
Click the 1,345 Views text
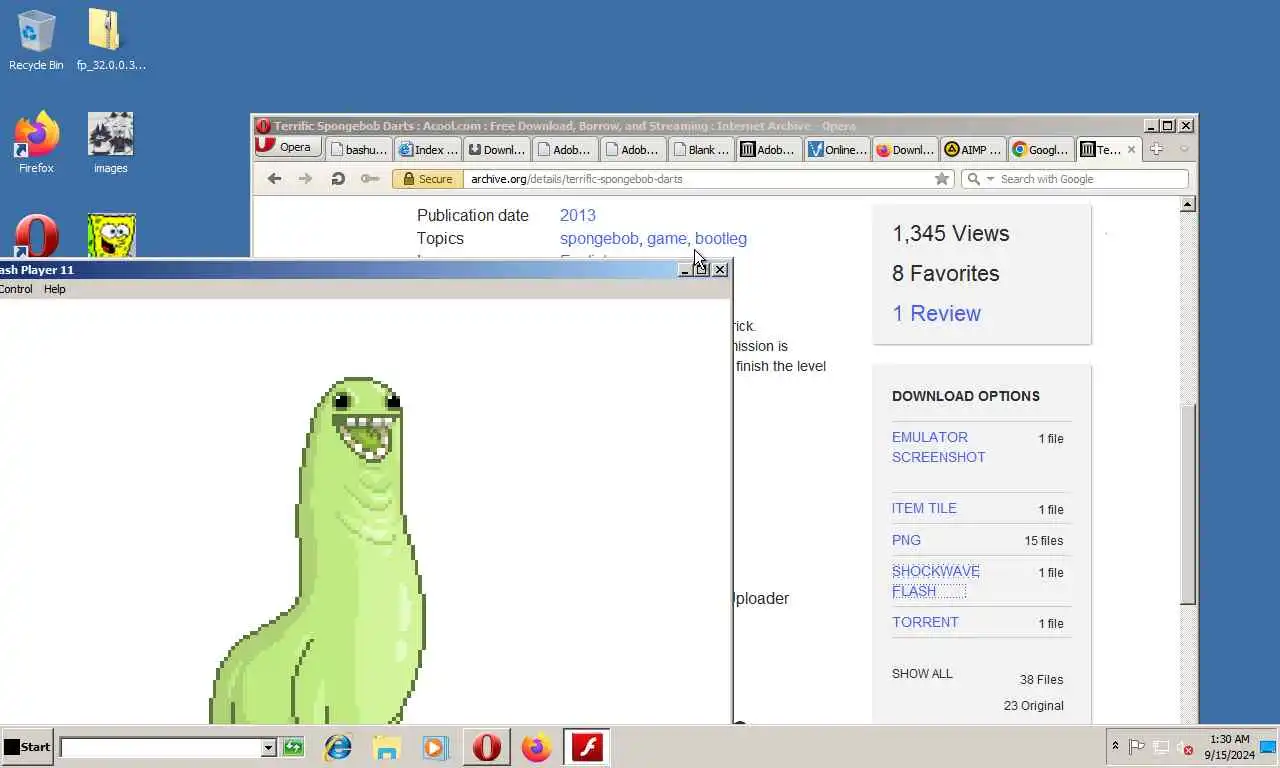(951, 233)
